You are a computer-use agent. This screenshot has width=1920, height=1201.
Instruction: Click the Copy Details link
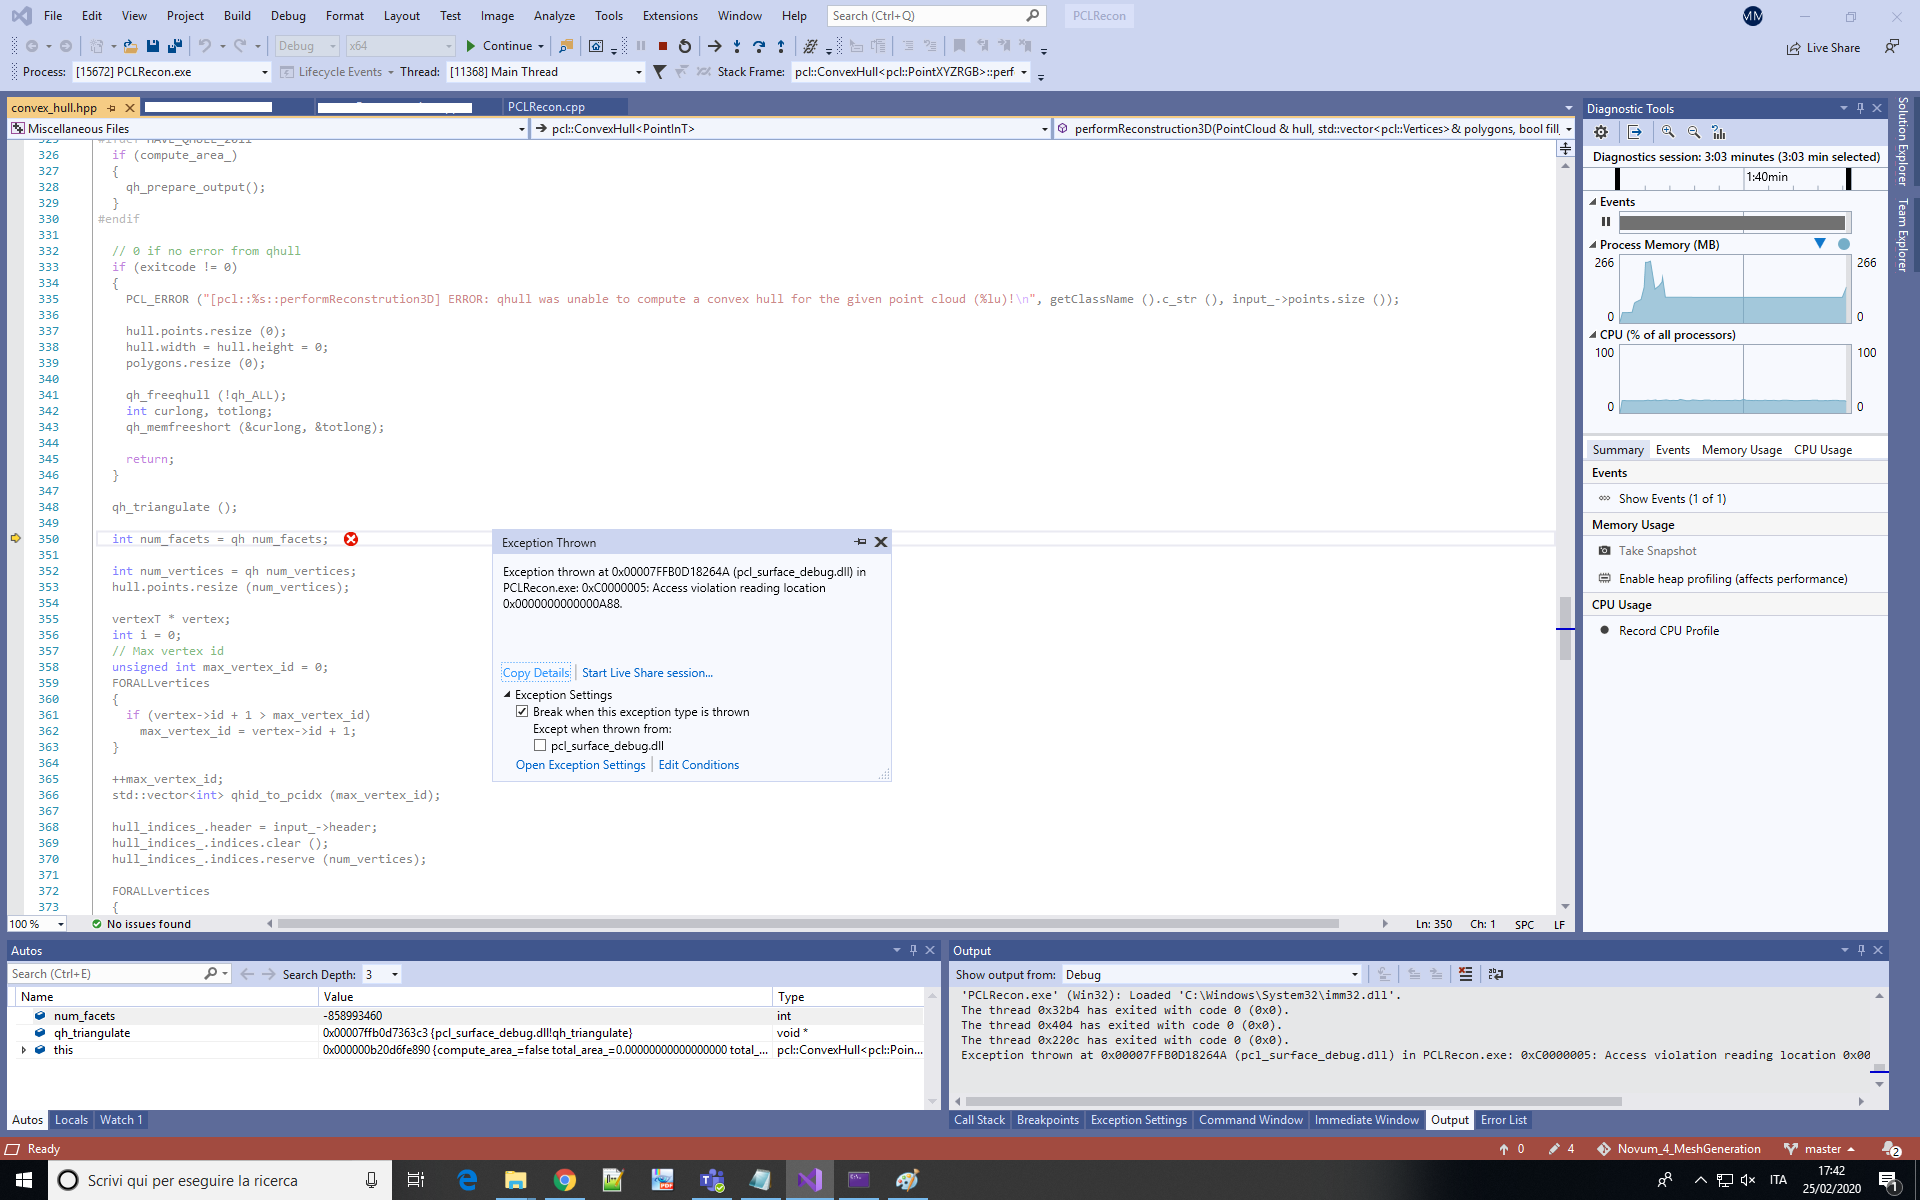click(x=536, y=673)
